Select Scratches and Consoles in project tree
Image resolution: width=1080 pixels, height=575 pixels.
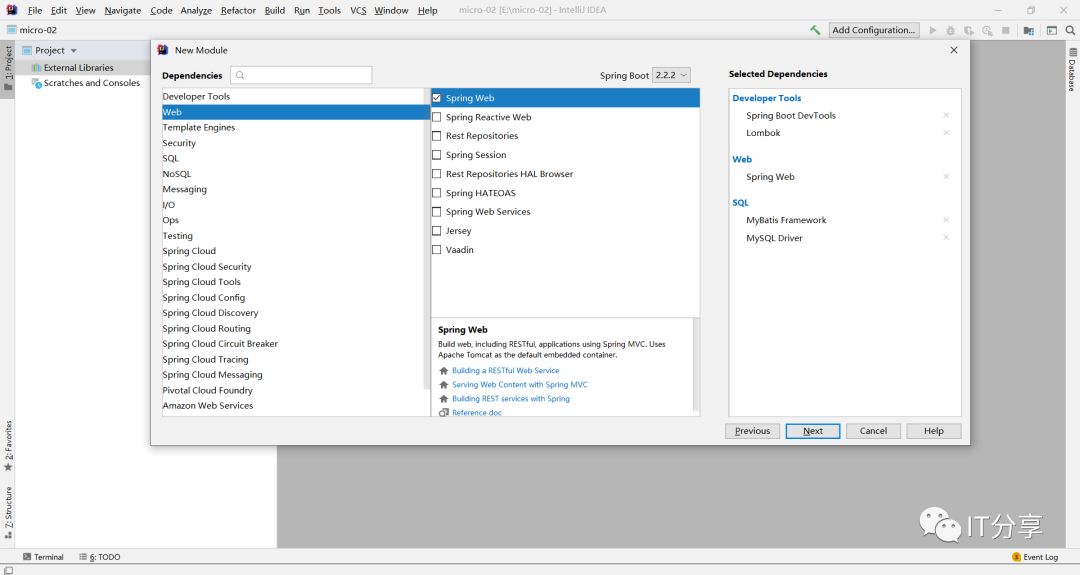coord(92,83)
